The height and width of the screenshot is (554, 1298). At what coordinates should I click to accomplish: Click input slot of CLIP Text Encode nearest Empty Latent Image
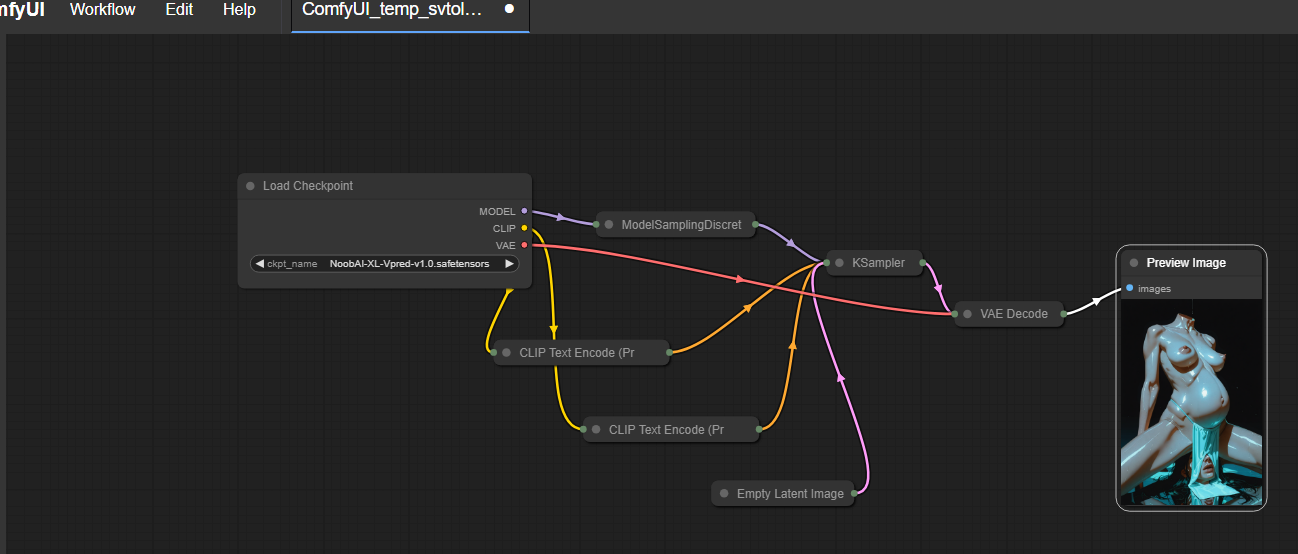583,430
